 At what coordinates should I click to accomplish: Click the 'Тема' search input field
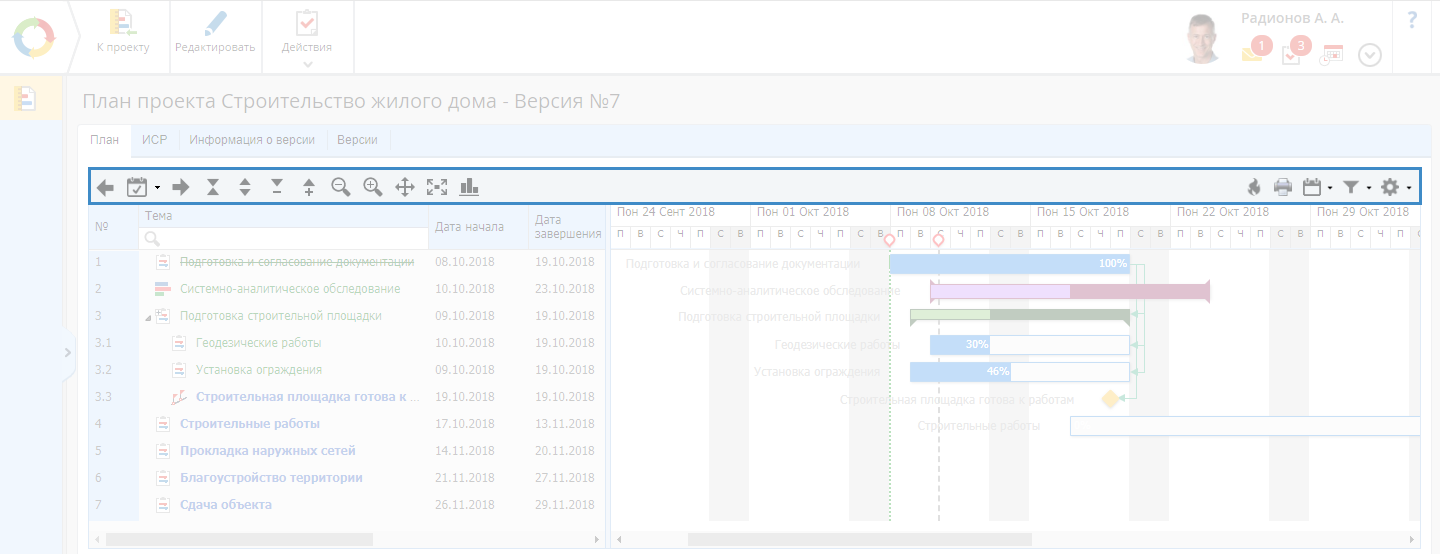284,238
